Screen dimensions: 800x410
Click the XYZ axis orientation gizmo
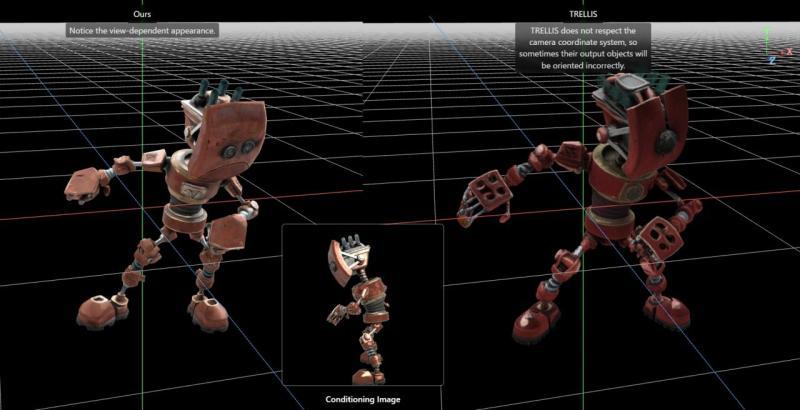tap(777, 46)
